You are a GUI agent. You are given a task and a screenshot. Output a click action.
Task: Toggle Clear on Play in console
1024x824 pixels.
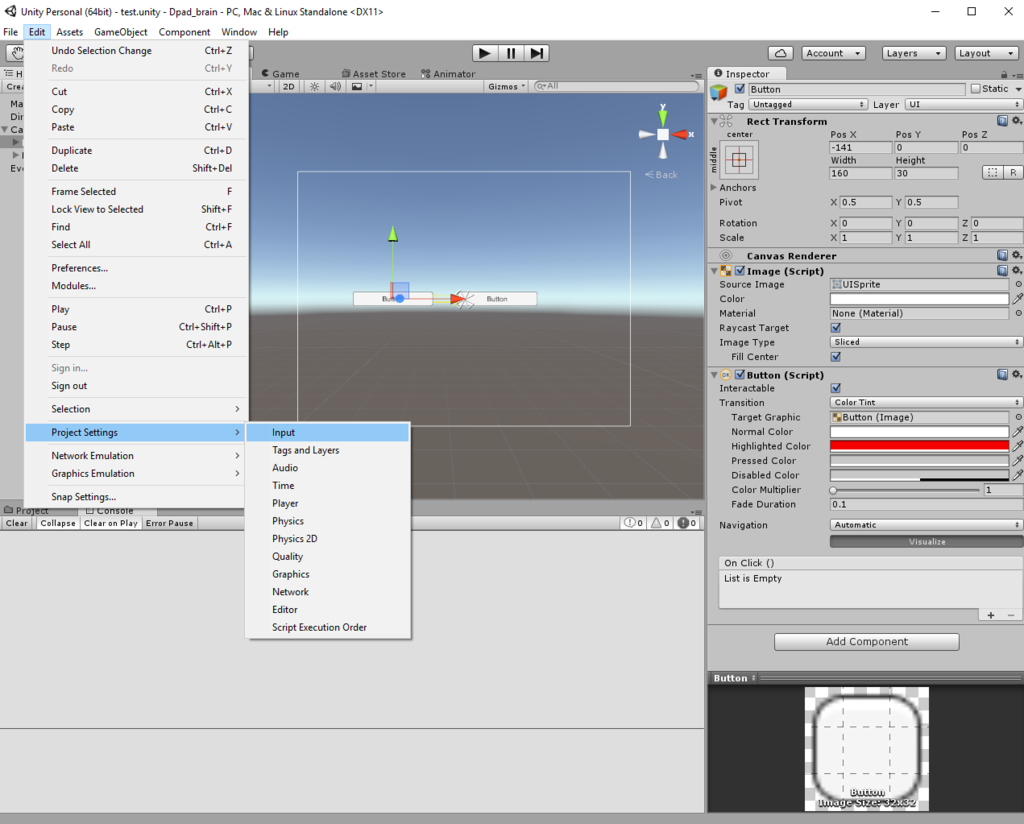point(110,523)
